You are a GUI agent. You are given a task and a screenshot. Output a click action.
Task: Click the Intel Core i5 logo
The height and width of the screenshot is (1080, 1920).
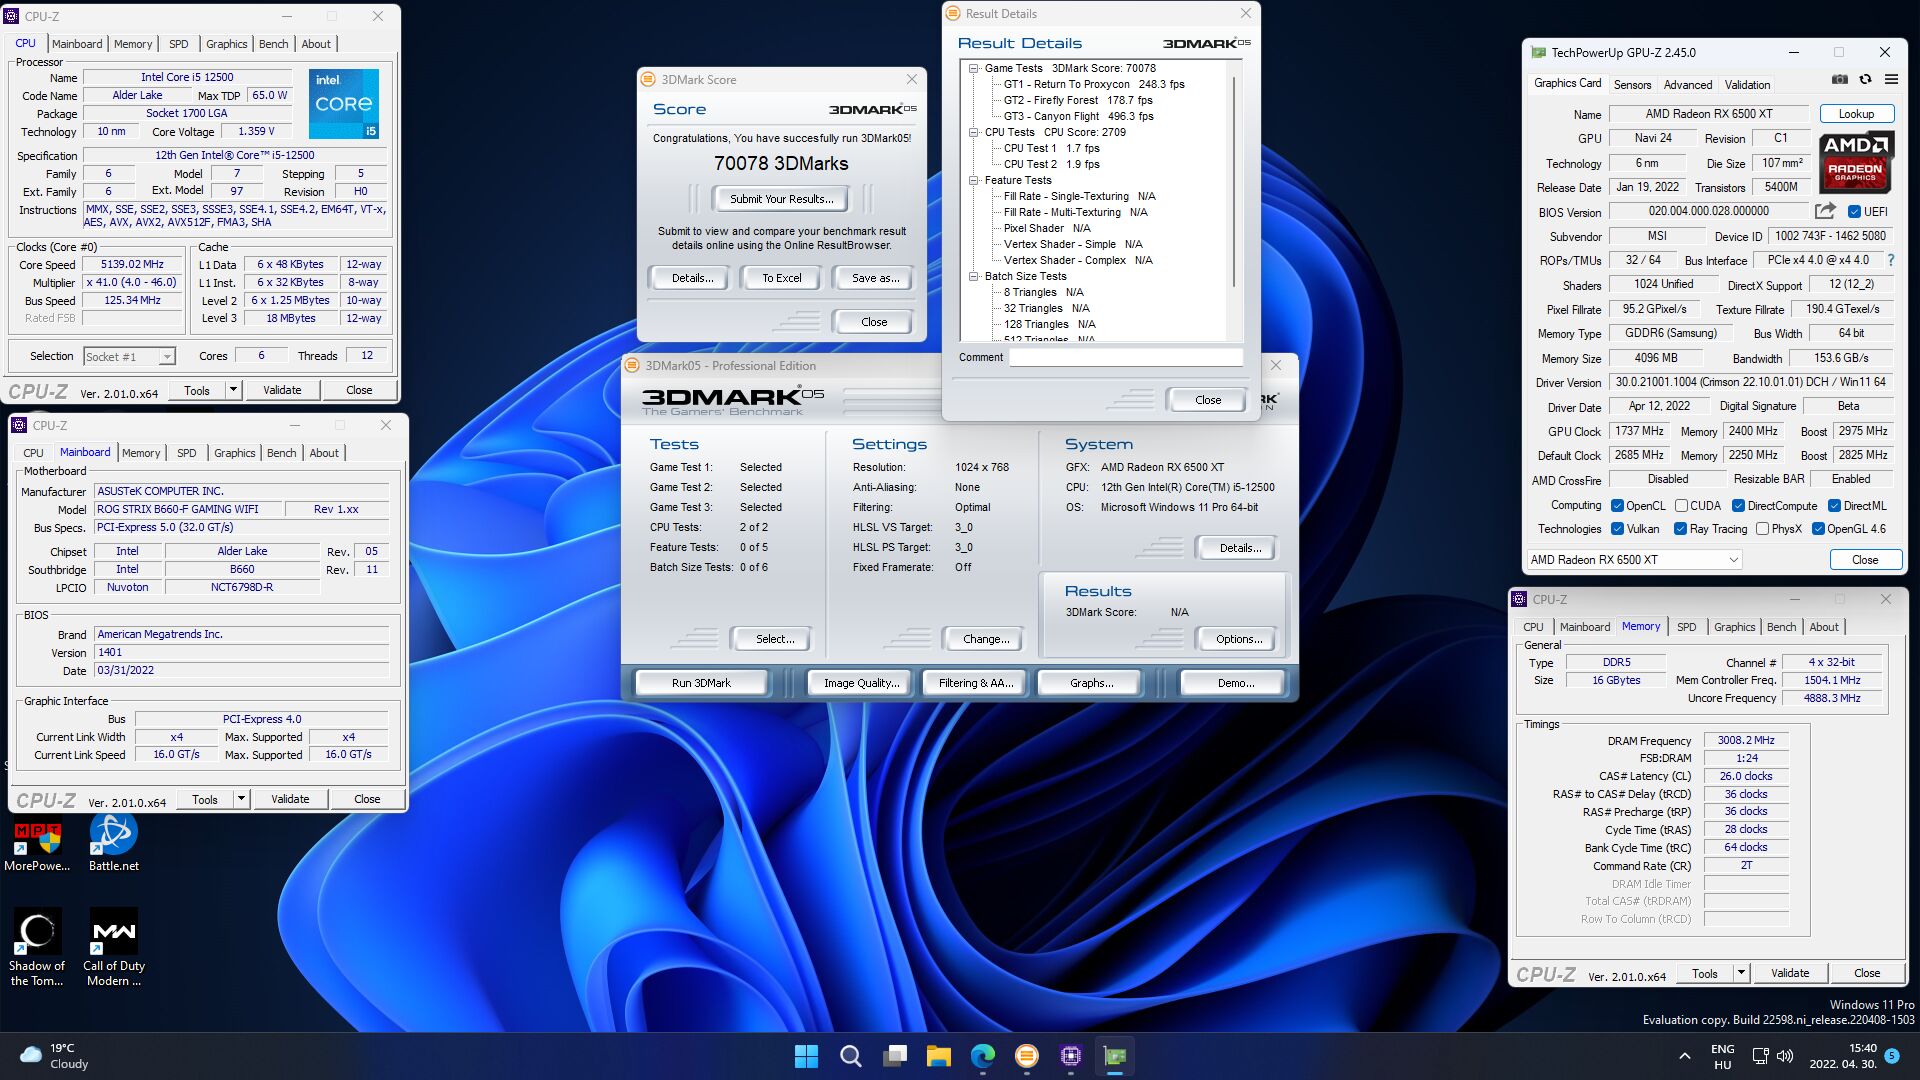click(344, 104)
